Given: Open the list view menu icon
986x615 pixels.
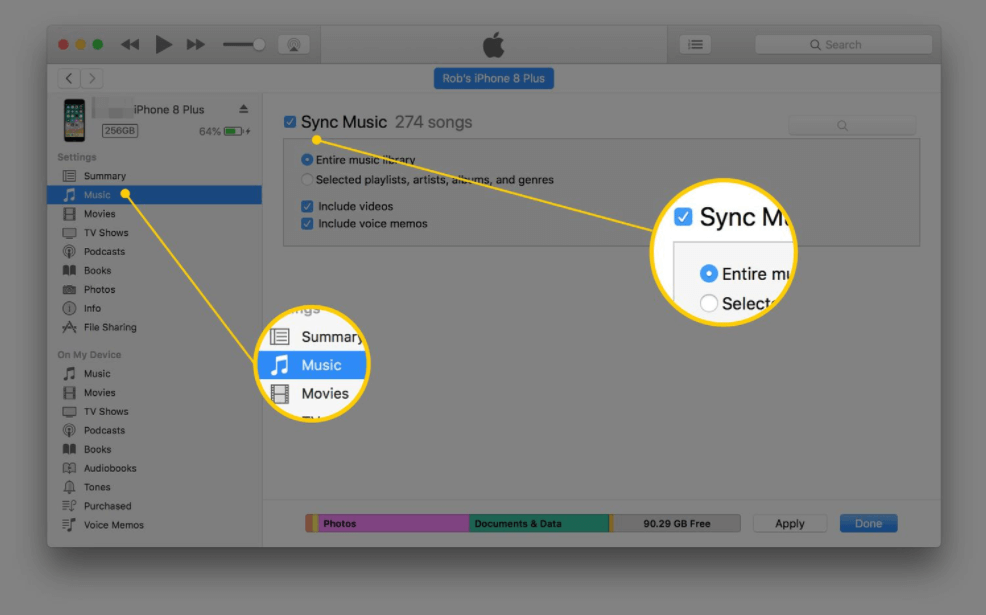Looking at the screenshot, I should [695, 45].
